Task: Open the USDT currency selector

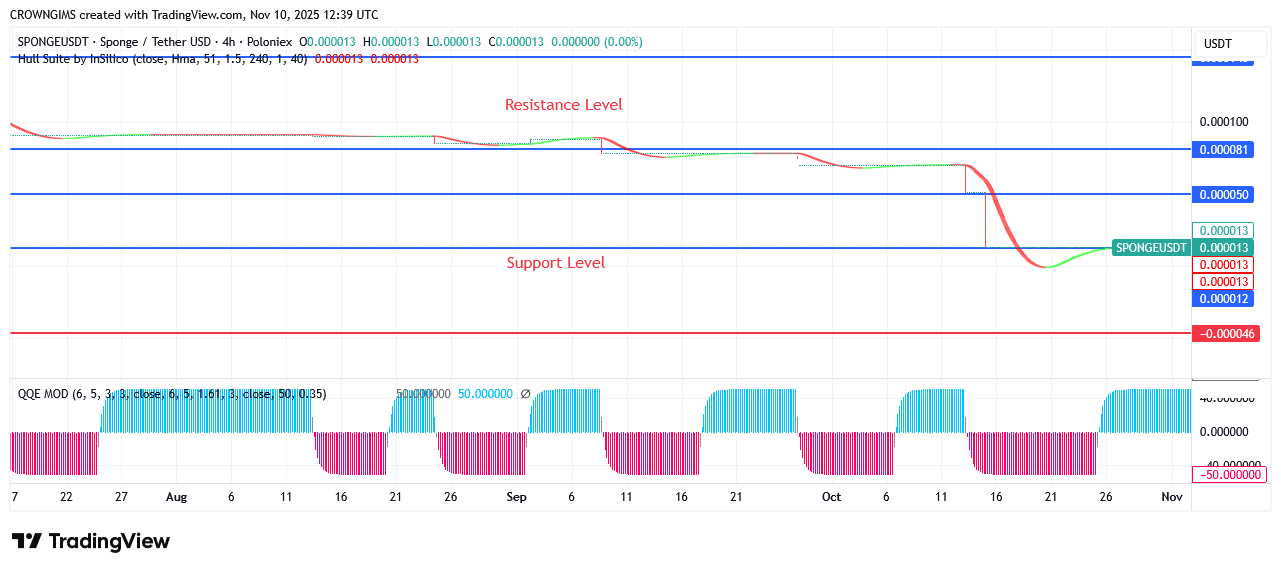Action: pyautogui.click(x=1217, y=44)
